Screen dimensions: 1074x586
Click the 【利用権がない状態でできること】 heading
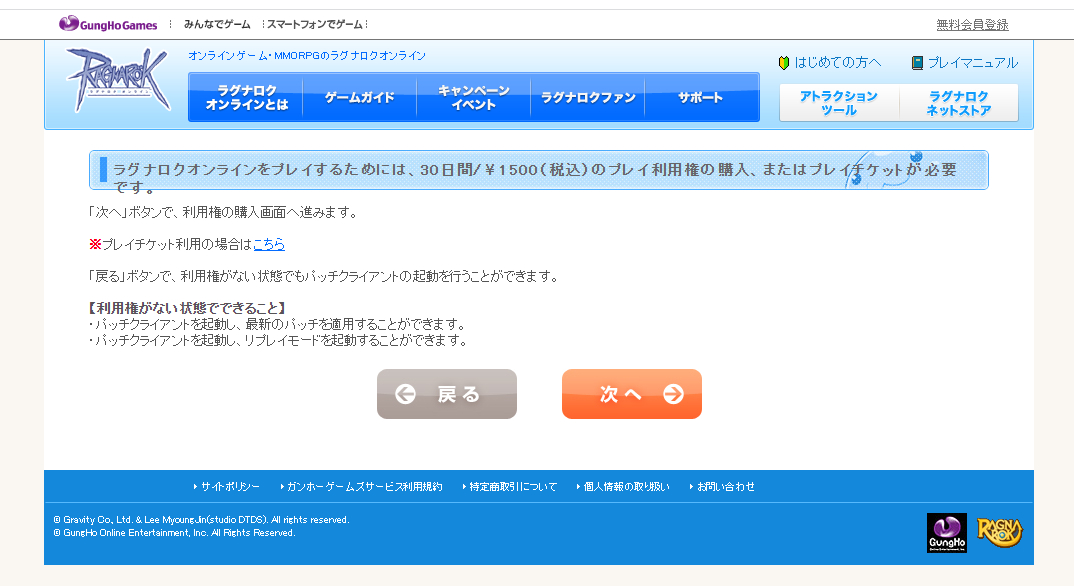[187, 308]
